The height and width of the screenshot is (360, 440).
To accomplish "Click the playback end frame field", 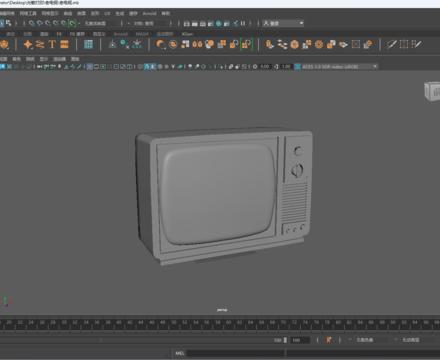I will pos(299,340).
